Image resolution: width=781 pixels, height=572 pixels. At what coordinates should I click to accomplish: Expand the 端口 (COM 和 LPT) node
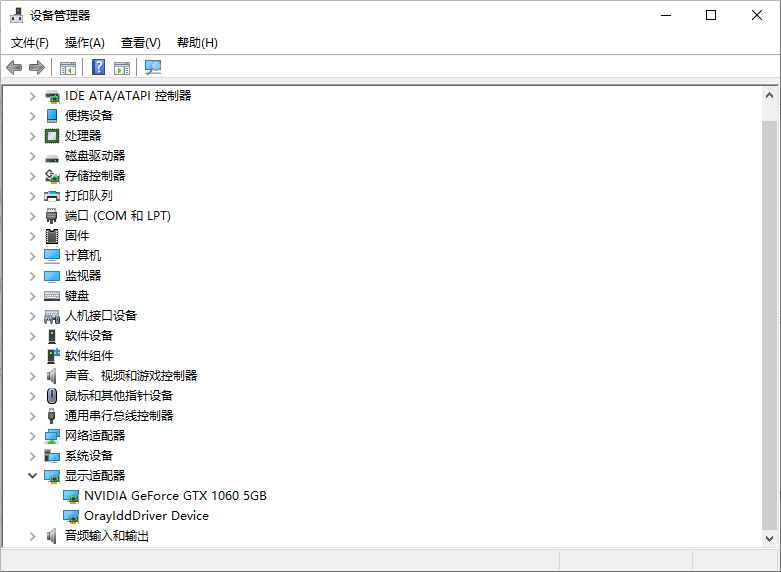coord(32,216)
